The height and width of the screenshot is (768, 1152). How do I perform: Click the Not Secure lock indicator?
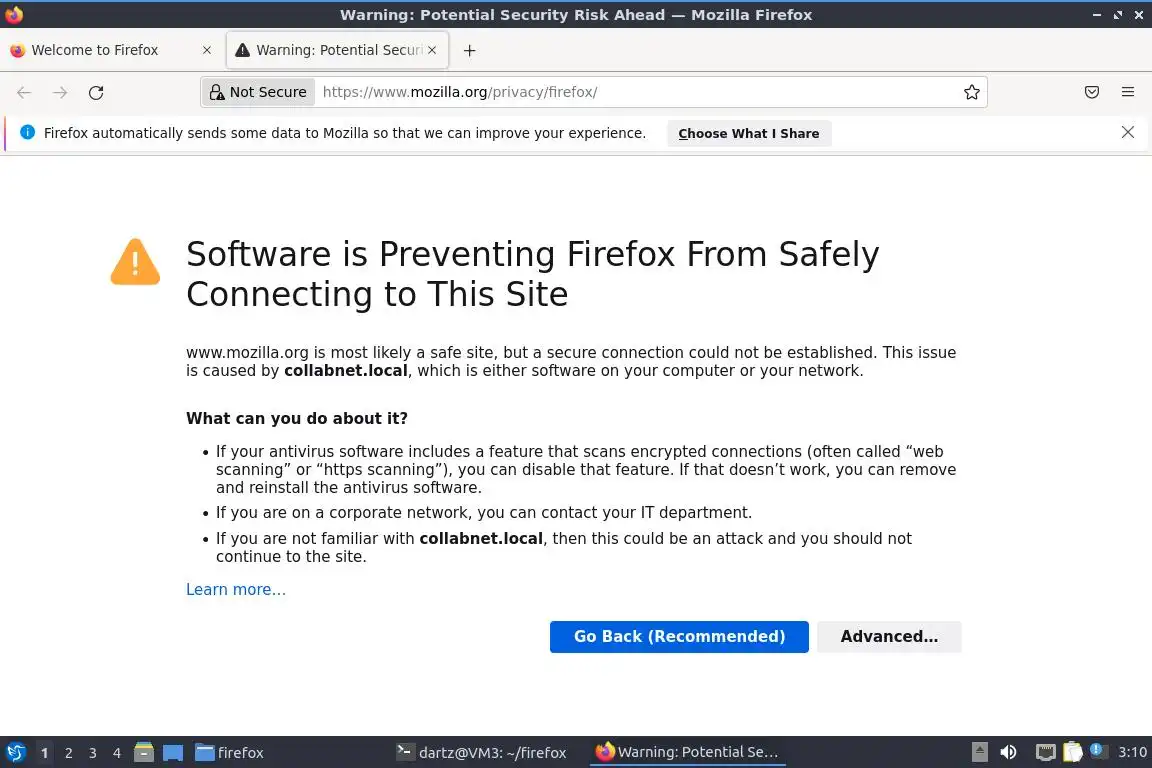click(x=258, y=92)
